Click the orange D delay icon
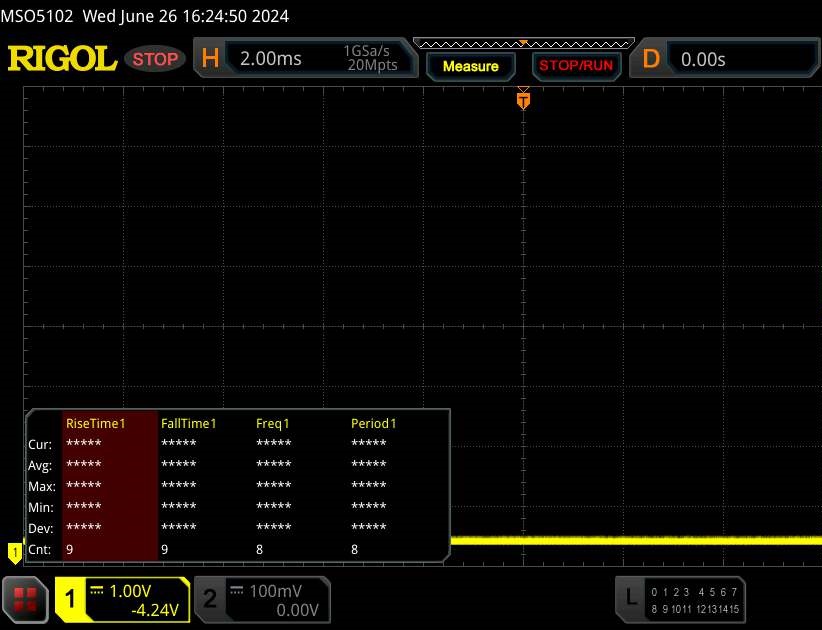The image size is (822, 630). [651, 59]
